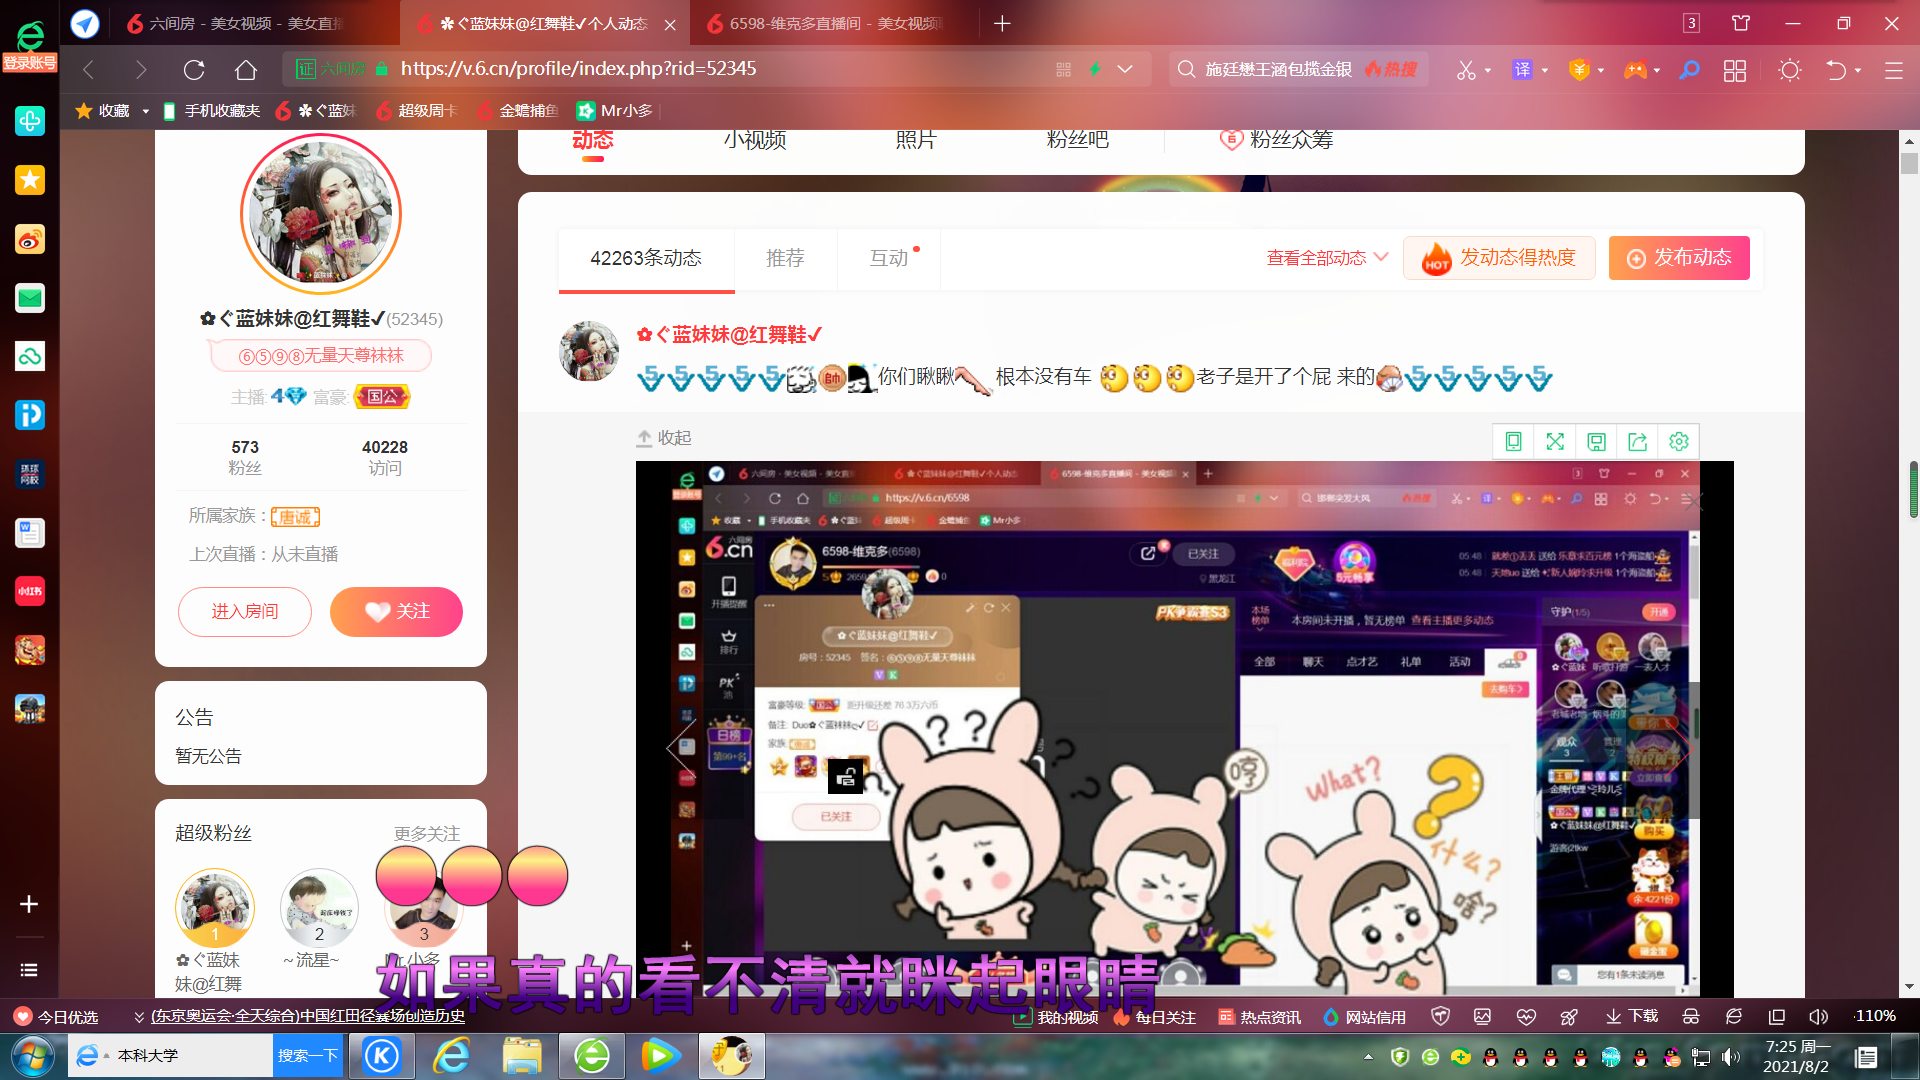Click the shield icon in status bar
Viewport: 1920px width, 1080px height.
tap(1440, 1016)
